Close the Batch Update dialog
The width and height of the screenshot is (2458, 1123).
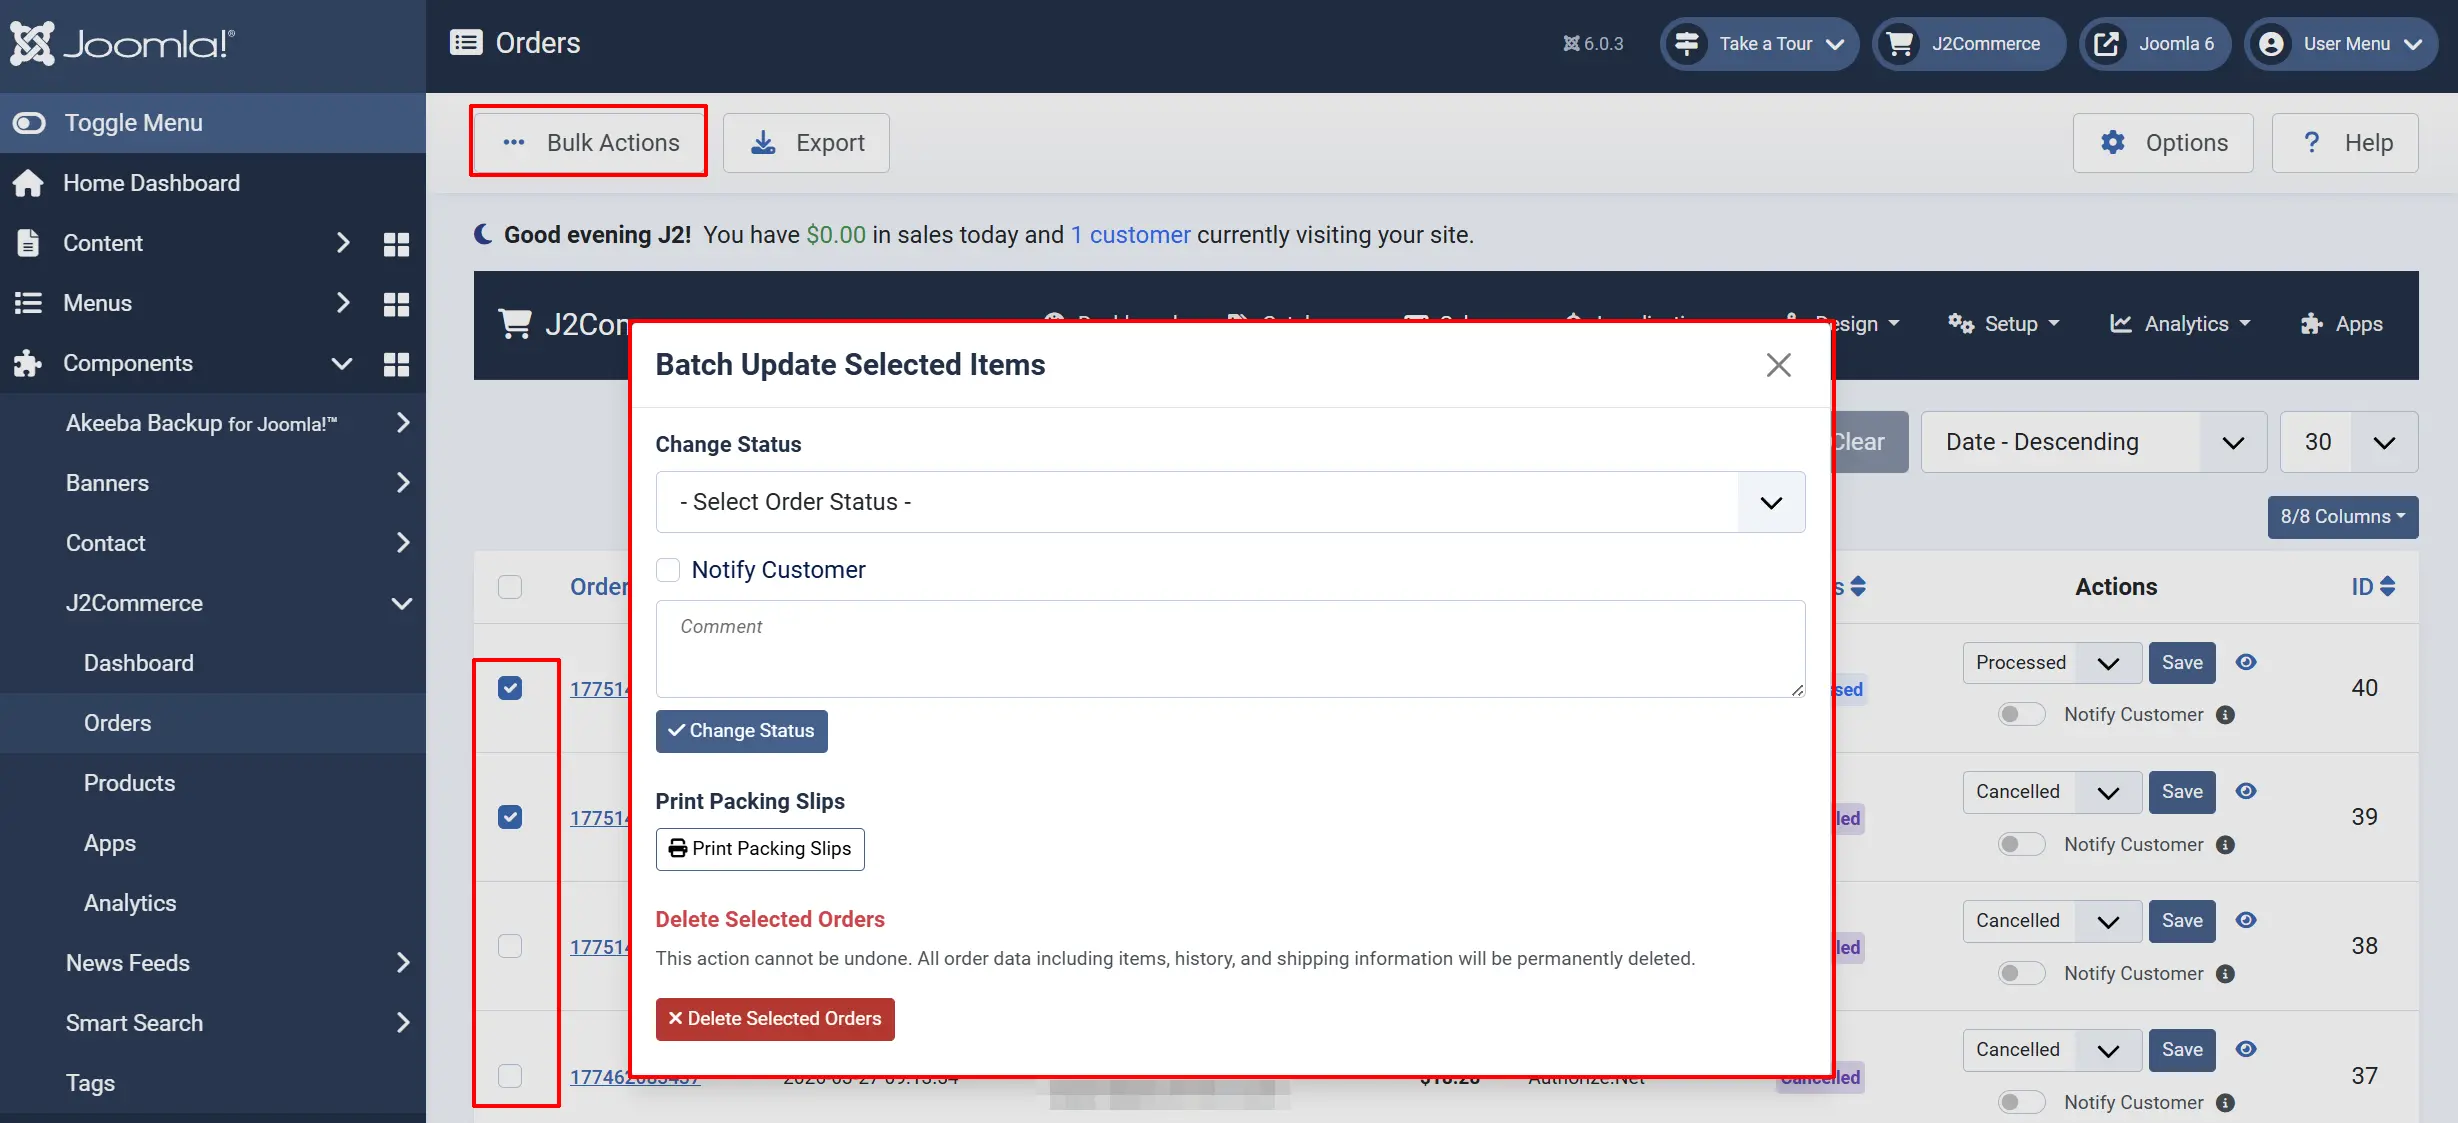click(1779, 365)
